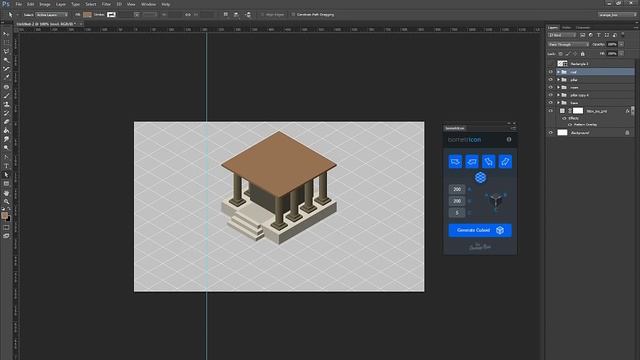The height and width of the screenshot is (360, 640).
Task: Open path operations in options bar
Action: [226, 15]
